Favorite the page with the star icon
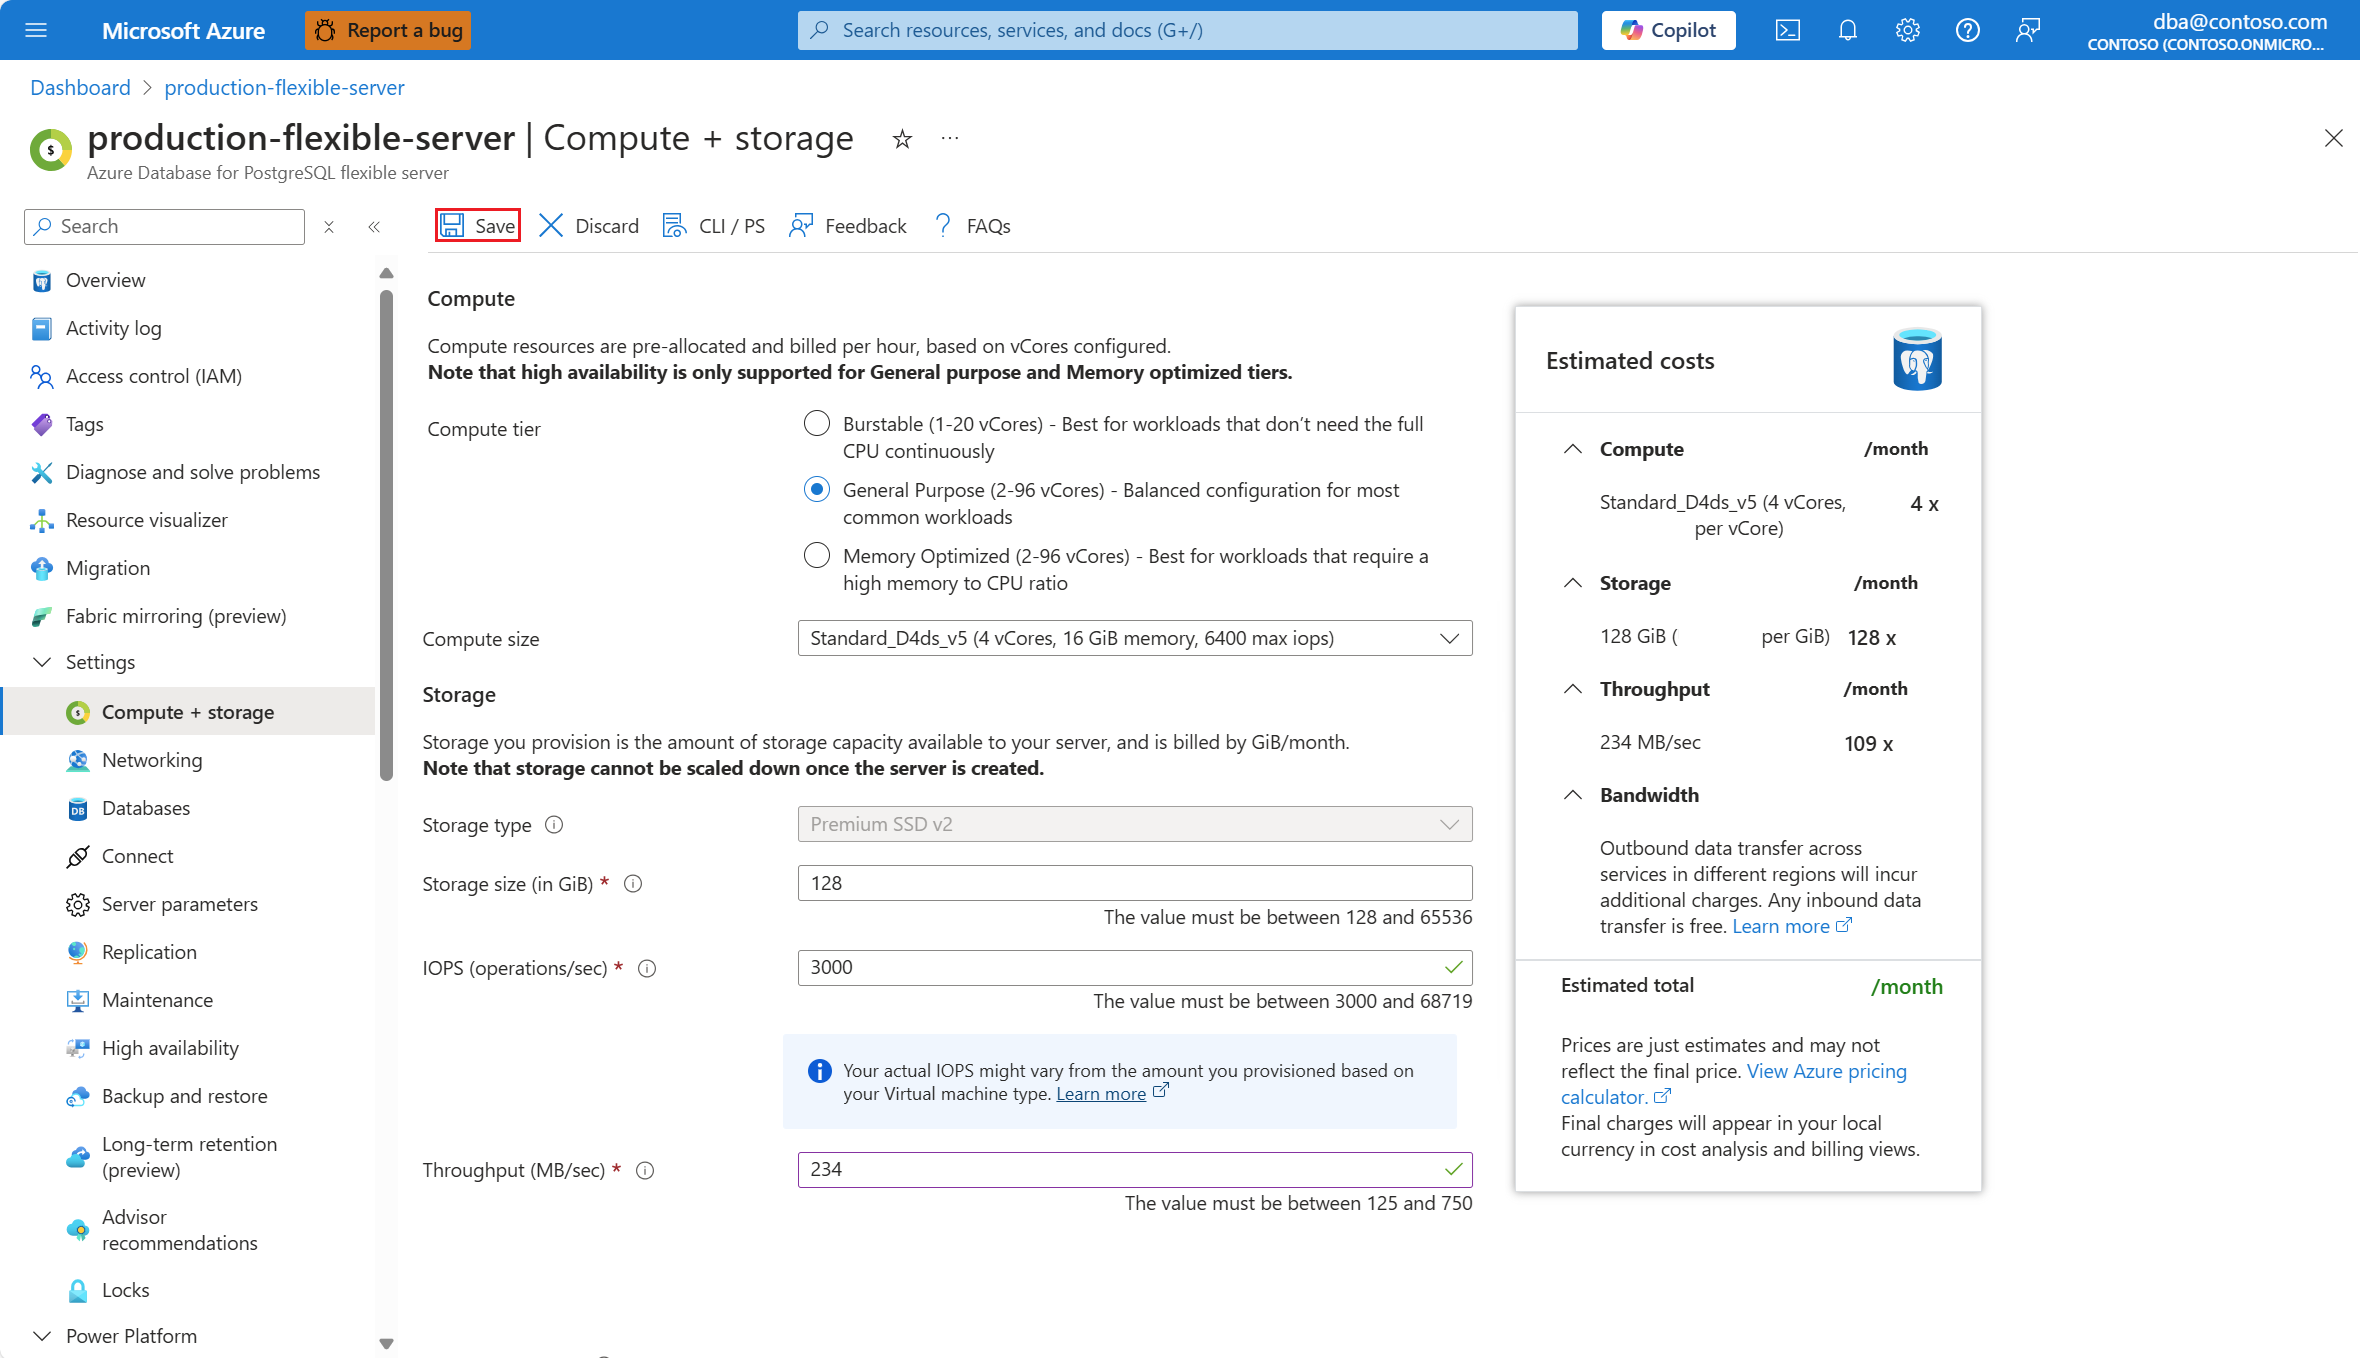The height and width of the screenshot is (1358, 2360). (902, 139)
